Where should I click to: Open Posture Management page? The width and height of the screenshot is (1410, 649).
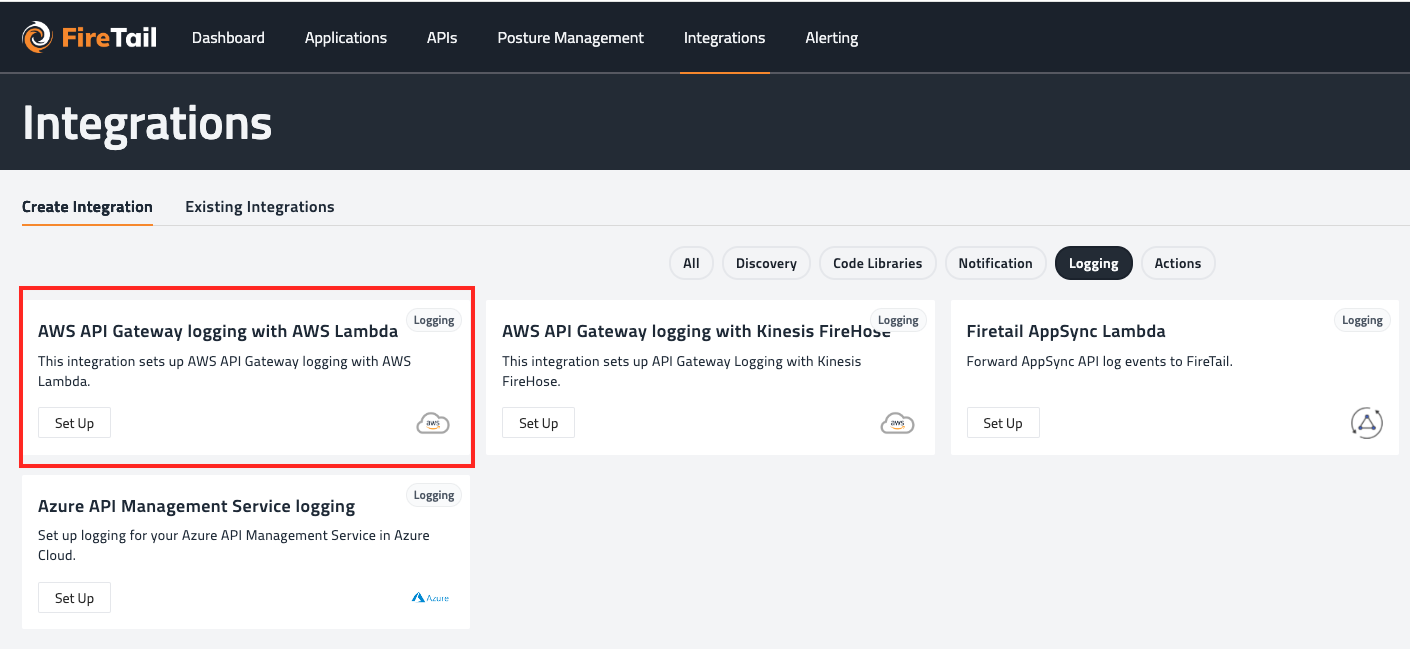coord(570,38)
